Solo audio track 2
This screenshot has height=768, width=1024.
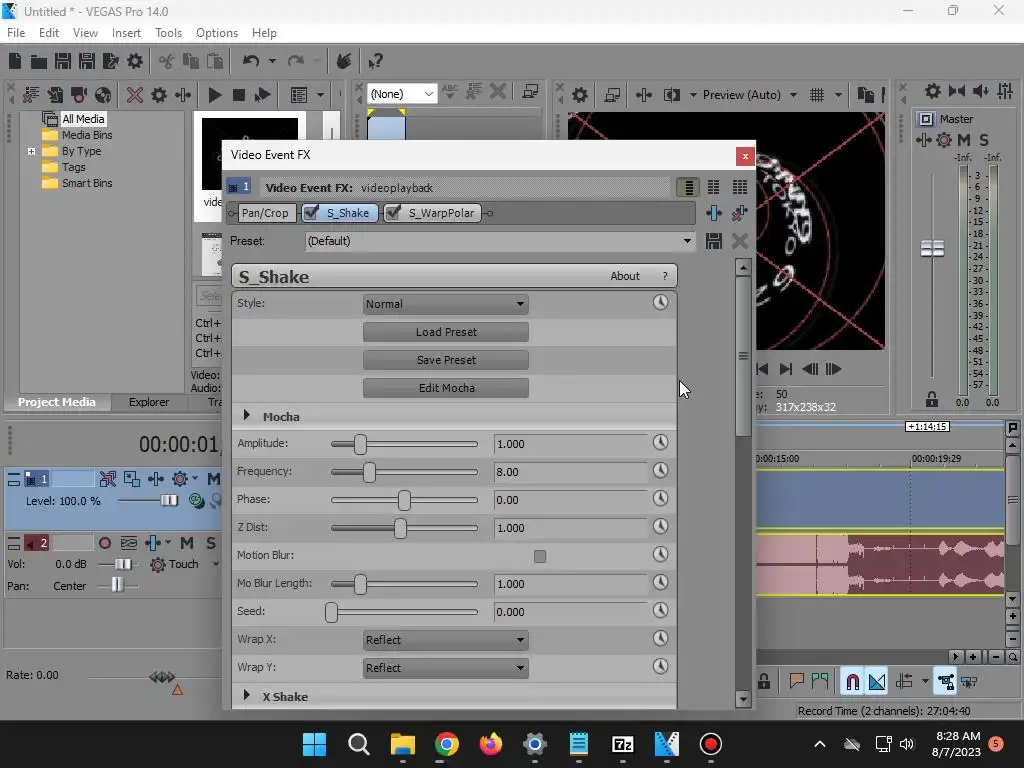click(x=210, y=543)
